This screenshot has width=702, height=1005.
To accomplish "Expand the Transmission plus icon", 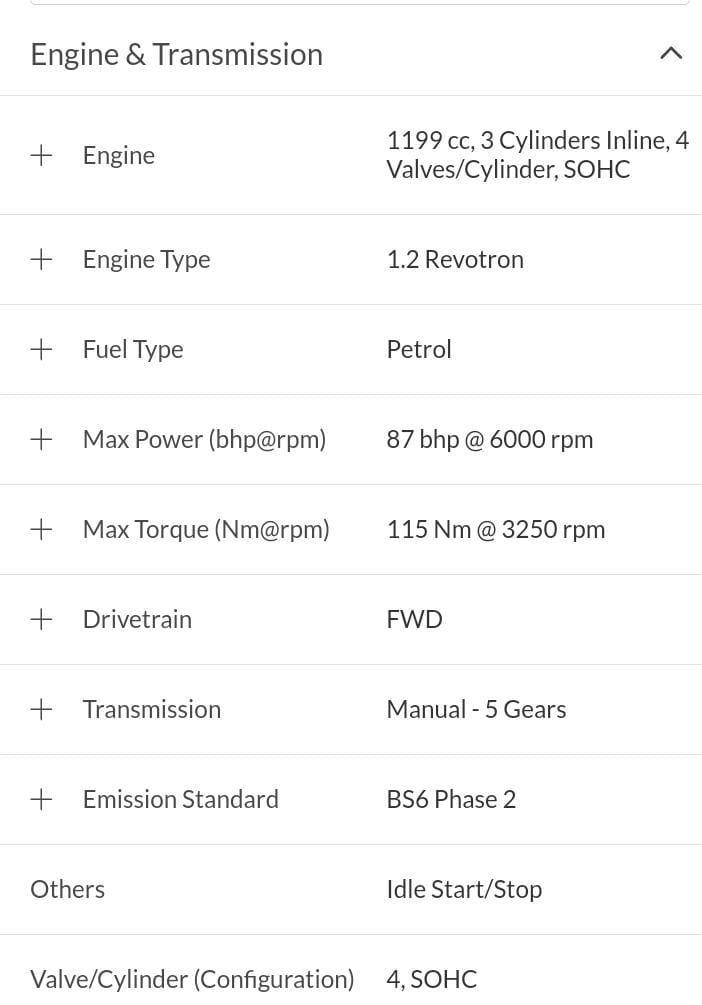I will pos(41,710).
